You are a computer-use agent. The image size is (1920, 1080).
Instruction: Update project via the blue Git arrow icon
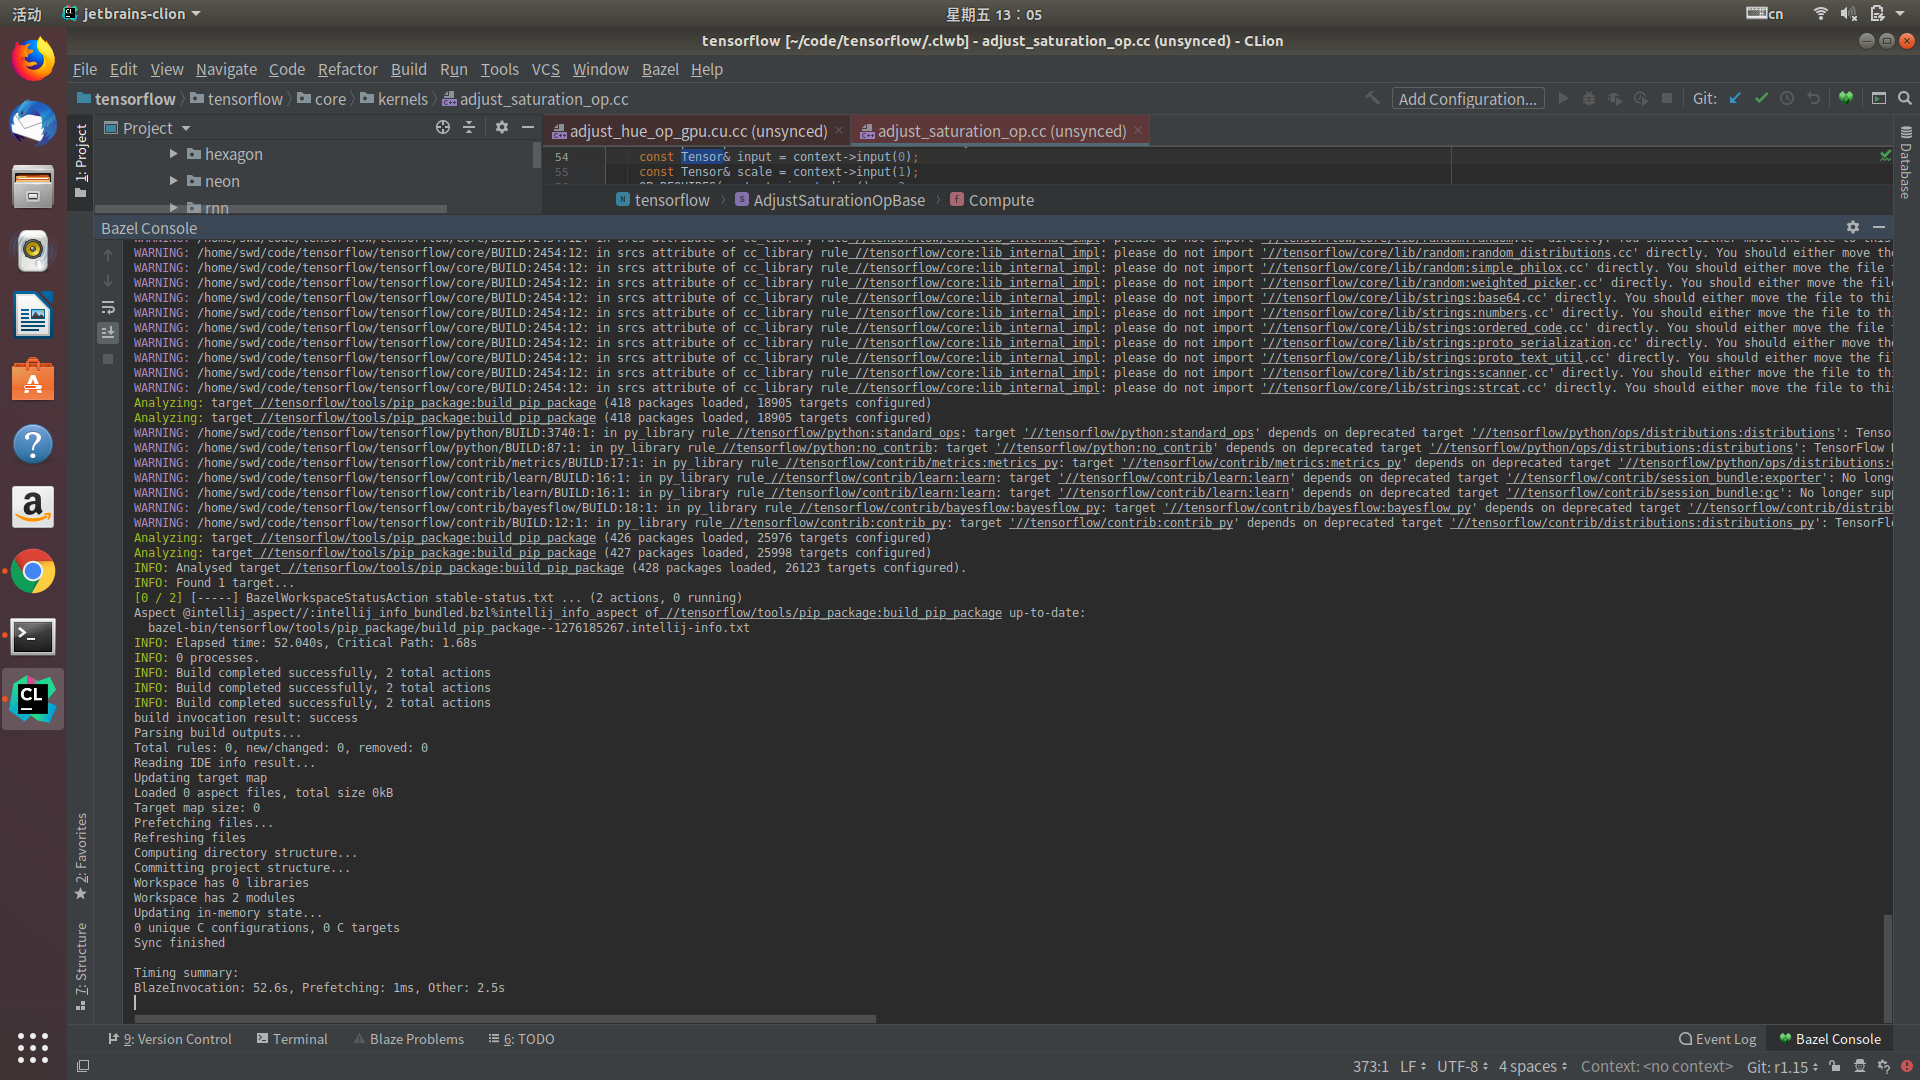pos(1735,99)
